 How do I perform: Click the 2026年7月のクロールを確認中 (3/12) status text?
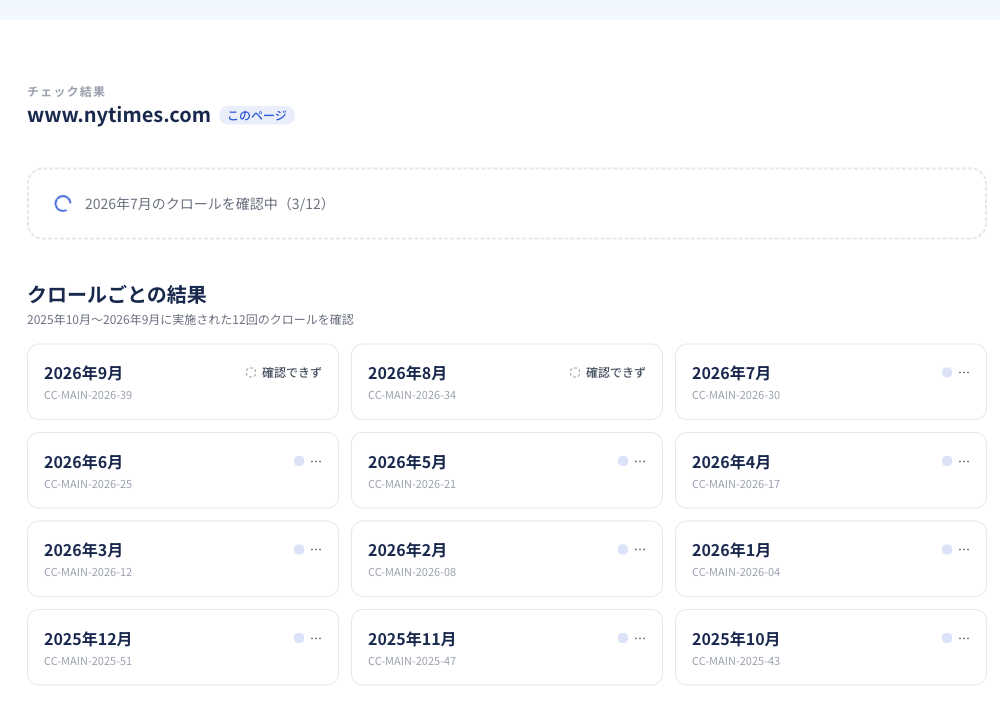pyautogui.click(x=206, y=204)
